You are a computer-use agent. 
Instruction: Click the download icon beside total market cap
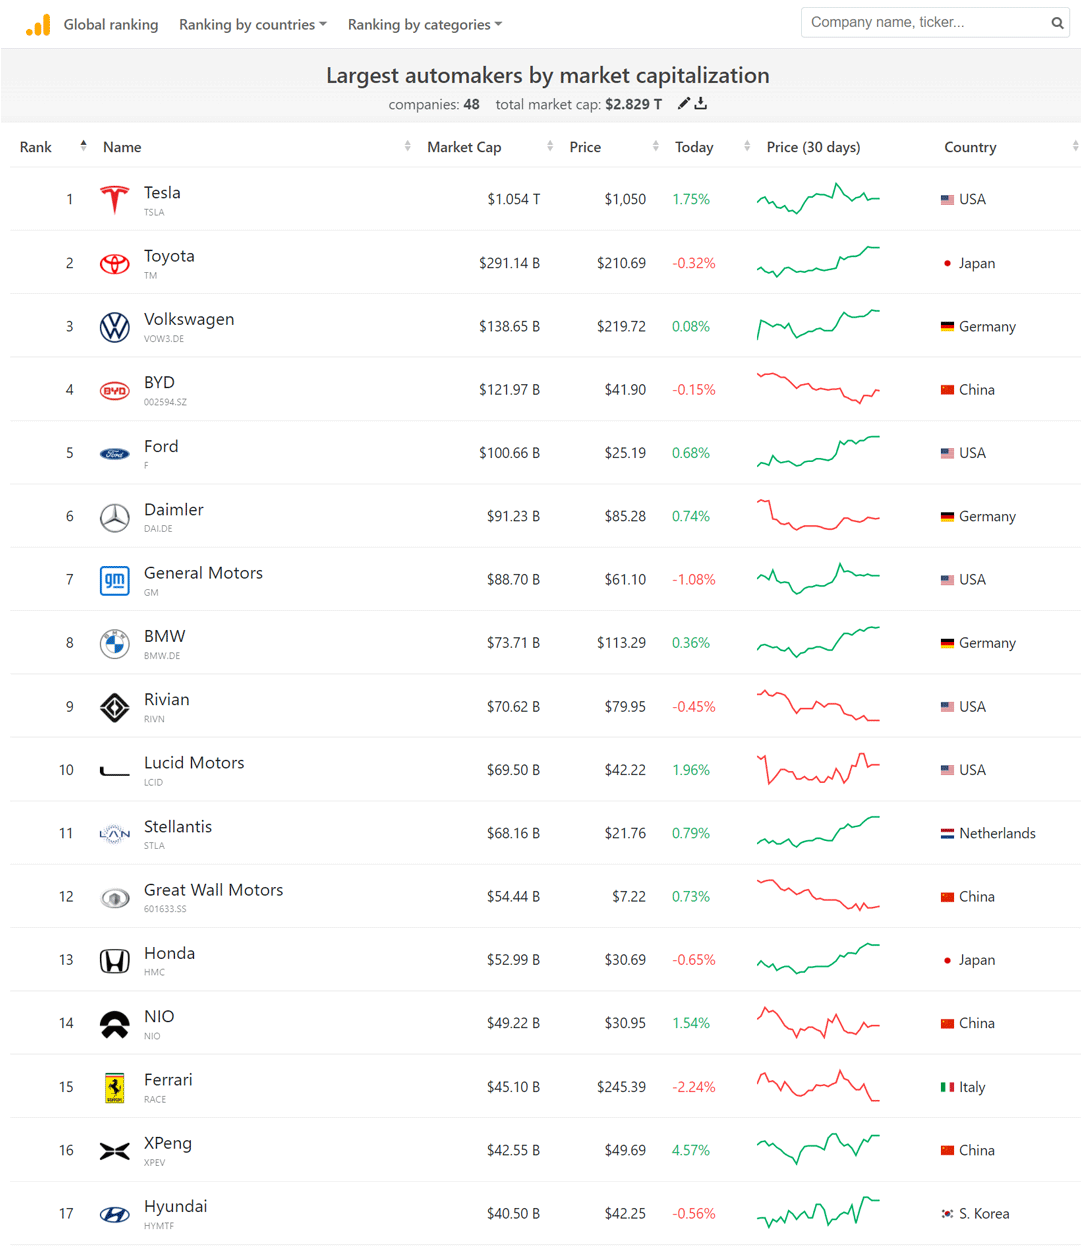701,104
